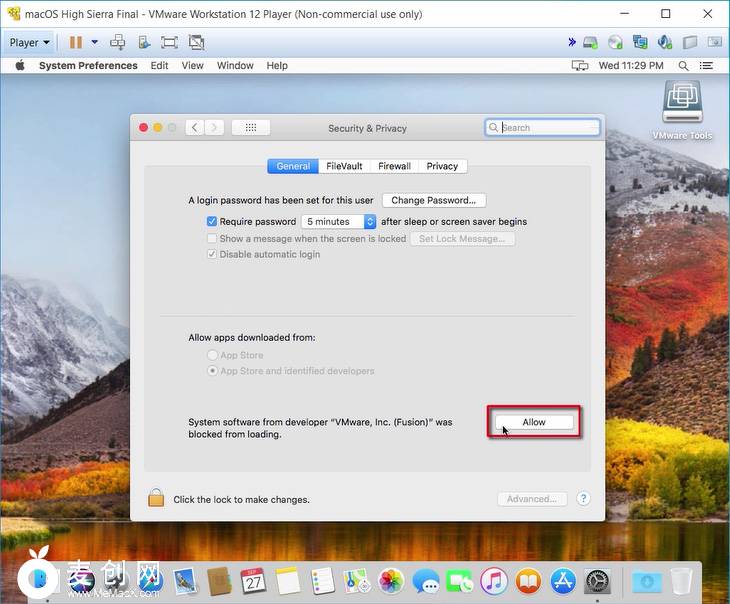Viewport: 730px width, 604px height.
Task: Click Allow for the blocked VMware software
Action: click(534, 422)
